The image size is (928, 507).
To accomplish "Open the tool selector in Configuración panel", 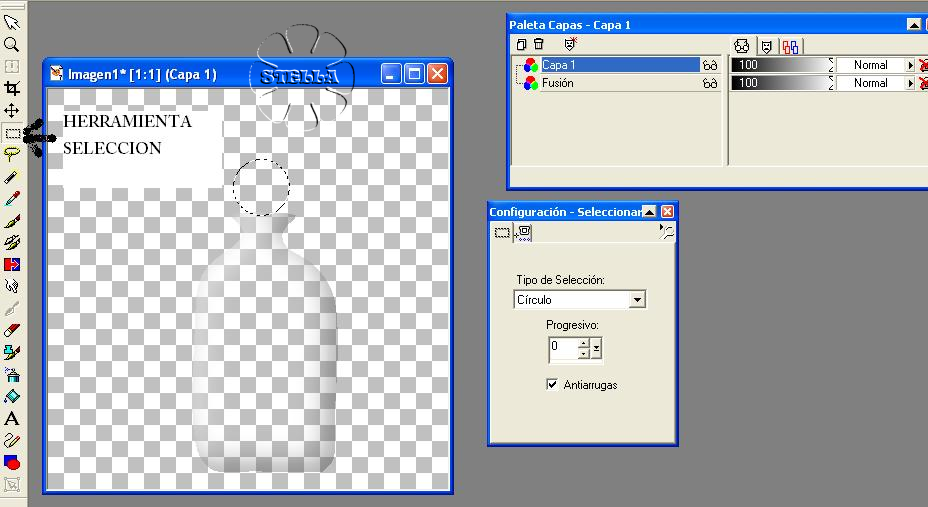I will (667, 232).
